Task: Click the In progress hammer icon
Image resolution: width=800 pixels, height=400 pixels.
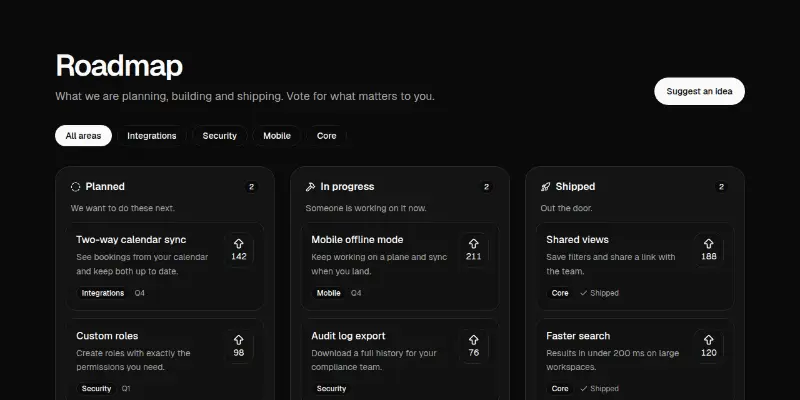Action: [x=310, y=187]
